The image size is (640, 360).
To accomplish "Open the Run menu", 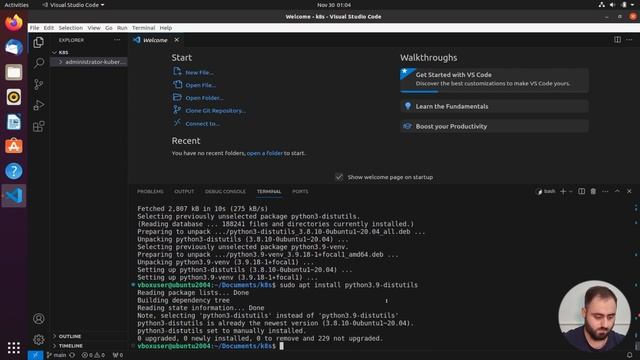I will 122,28.
